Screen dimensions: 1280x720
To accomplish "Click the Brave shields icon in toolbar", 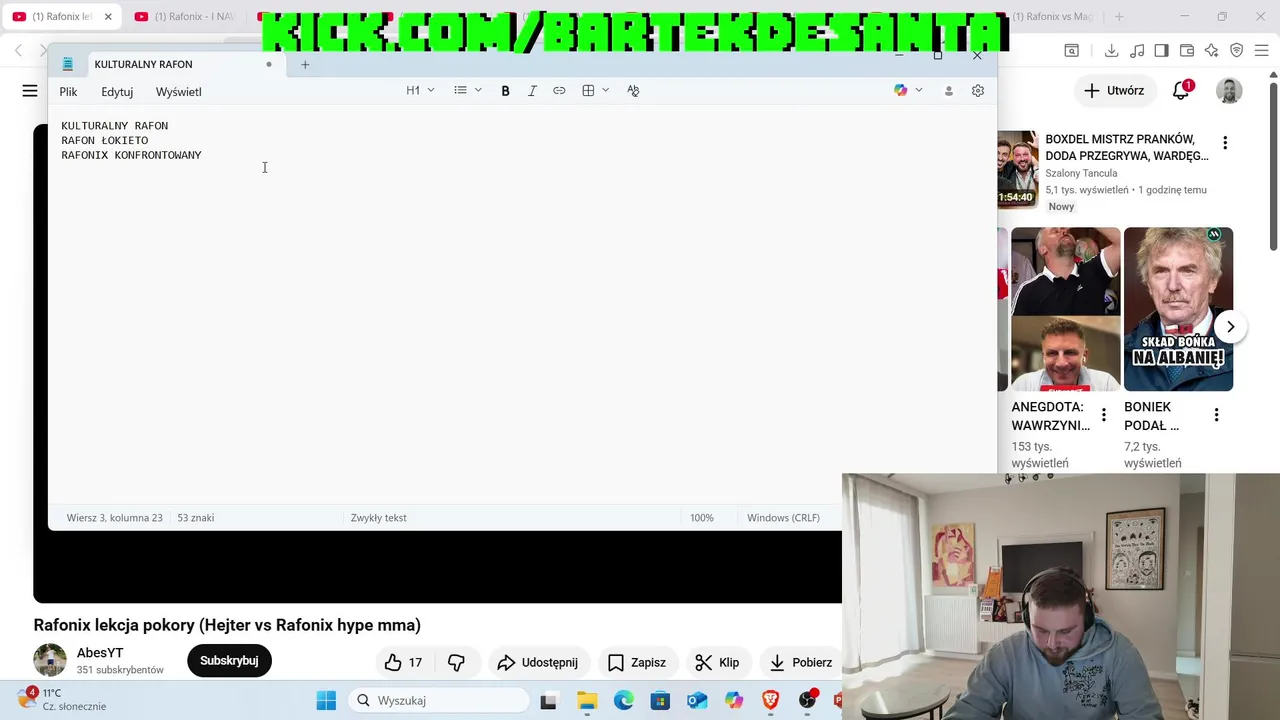I will [x=1237, y=51].
